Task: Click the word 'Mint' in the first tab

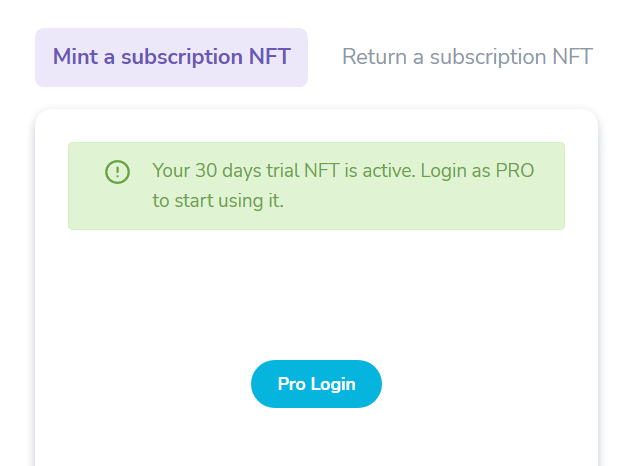Action: 75,57
